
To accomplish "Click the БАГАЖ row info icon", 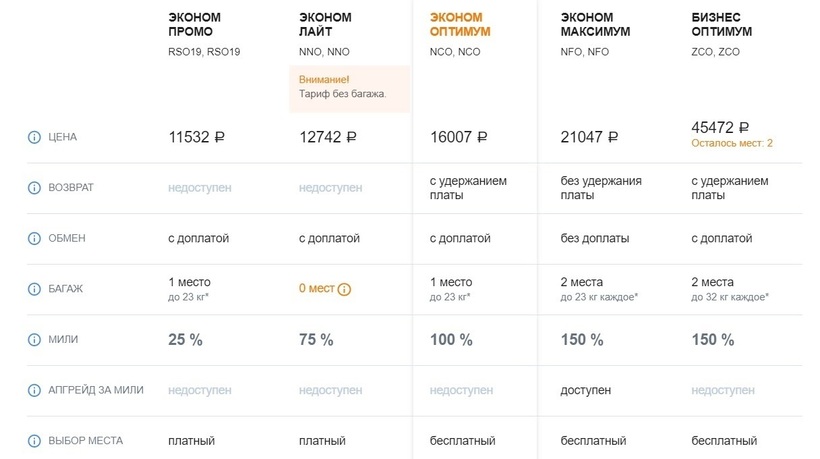I will click(x=34, y=289).
